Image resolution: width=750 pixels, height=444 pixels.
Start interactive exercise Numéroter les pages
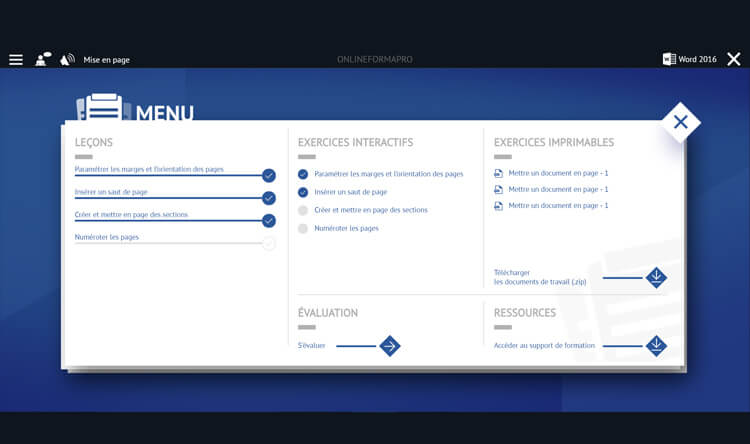346,228
